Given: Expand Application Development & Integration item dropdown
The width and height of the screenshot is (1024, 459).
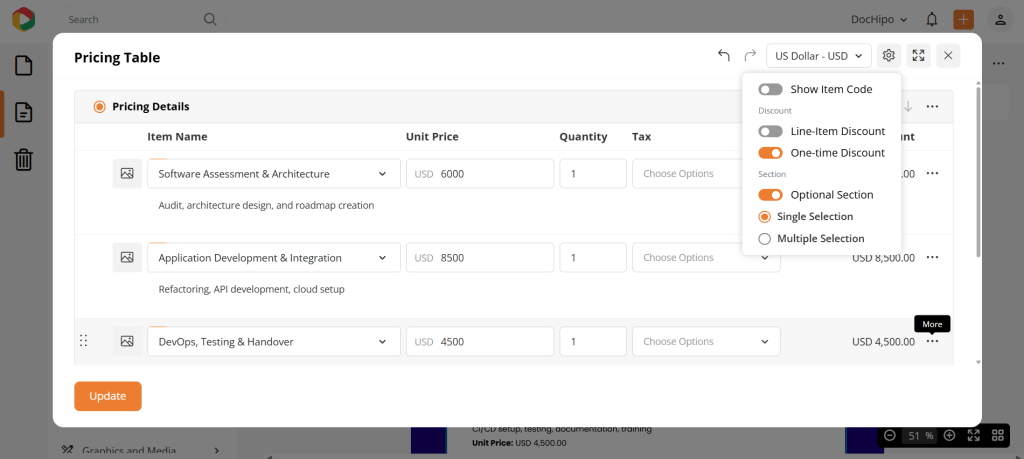Looking at the screenshot, I should [382, 257].
